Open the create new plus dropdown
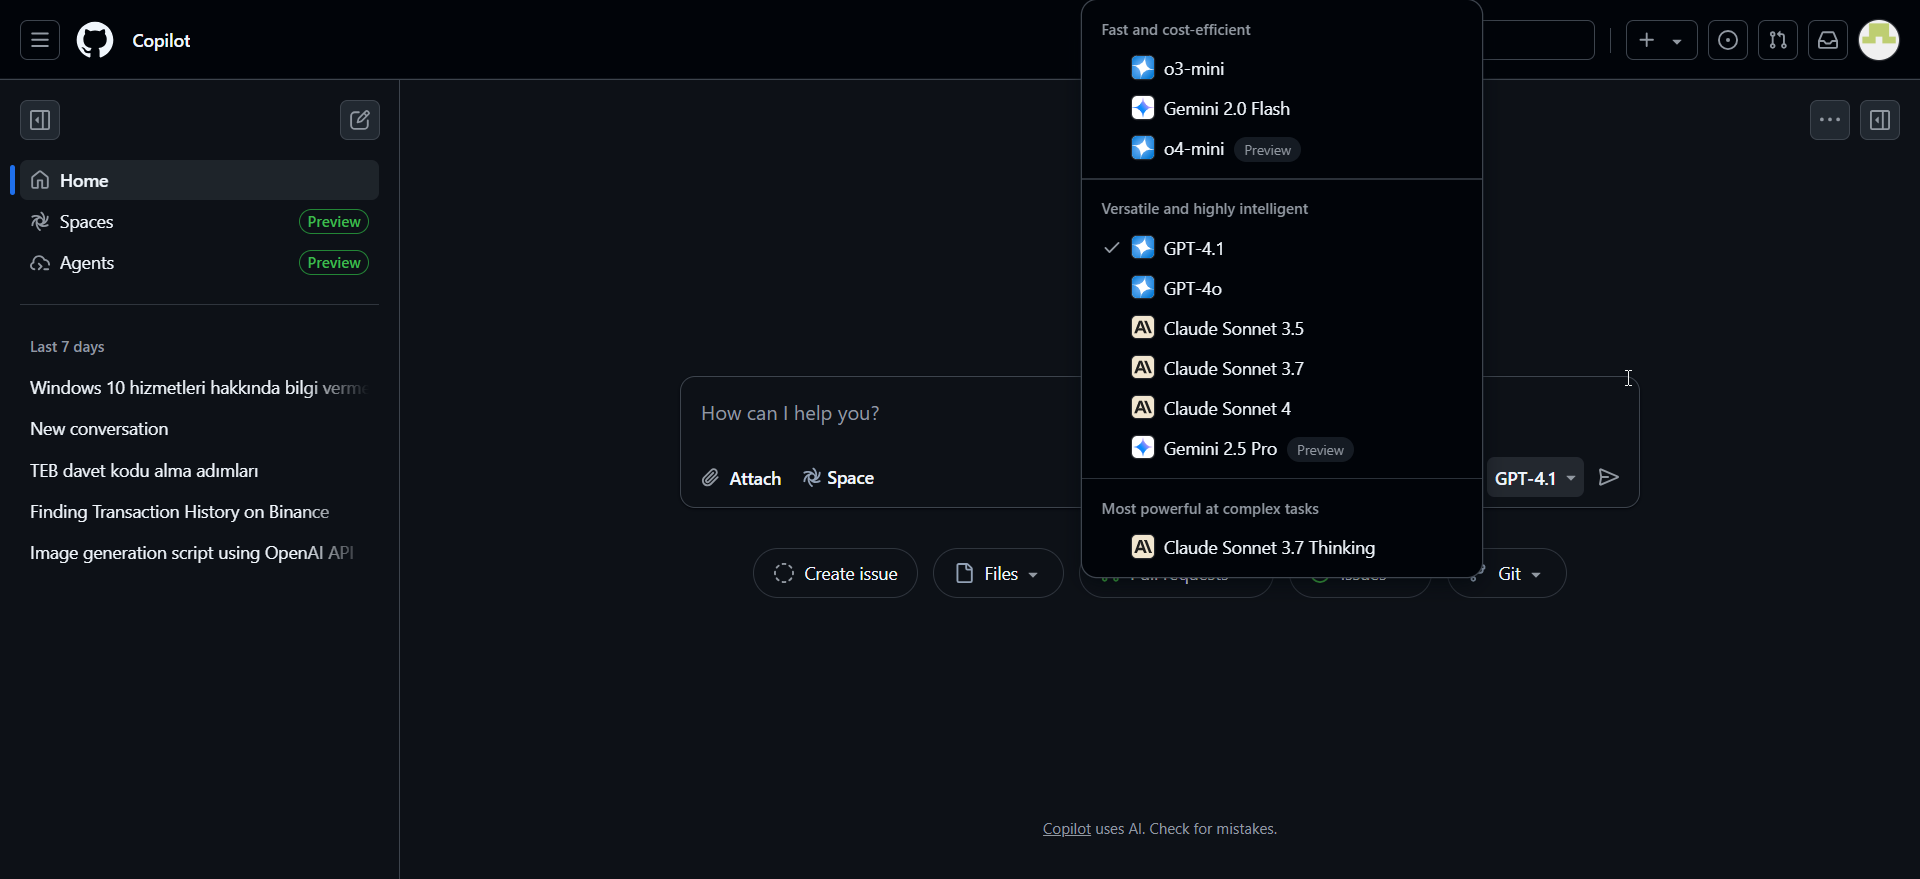1920x879 pixels. coord(1661,40)
